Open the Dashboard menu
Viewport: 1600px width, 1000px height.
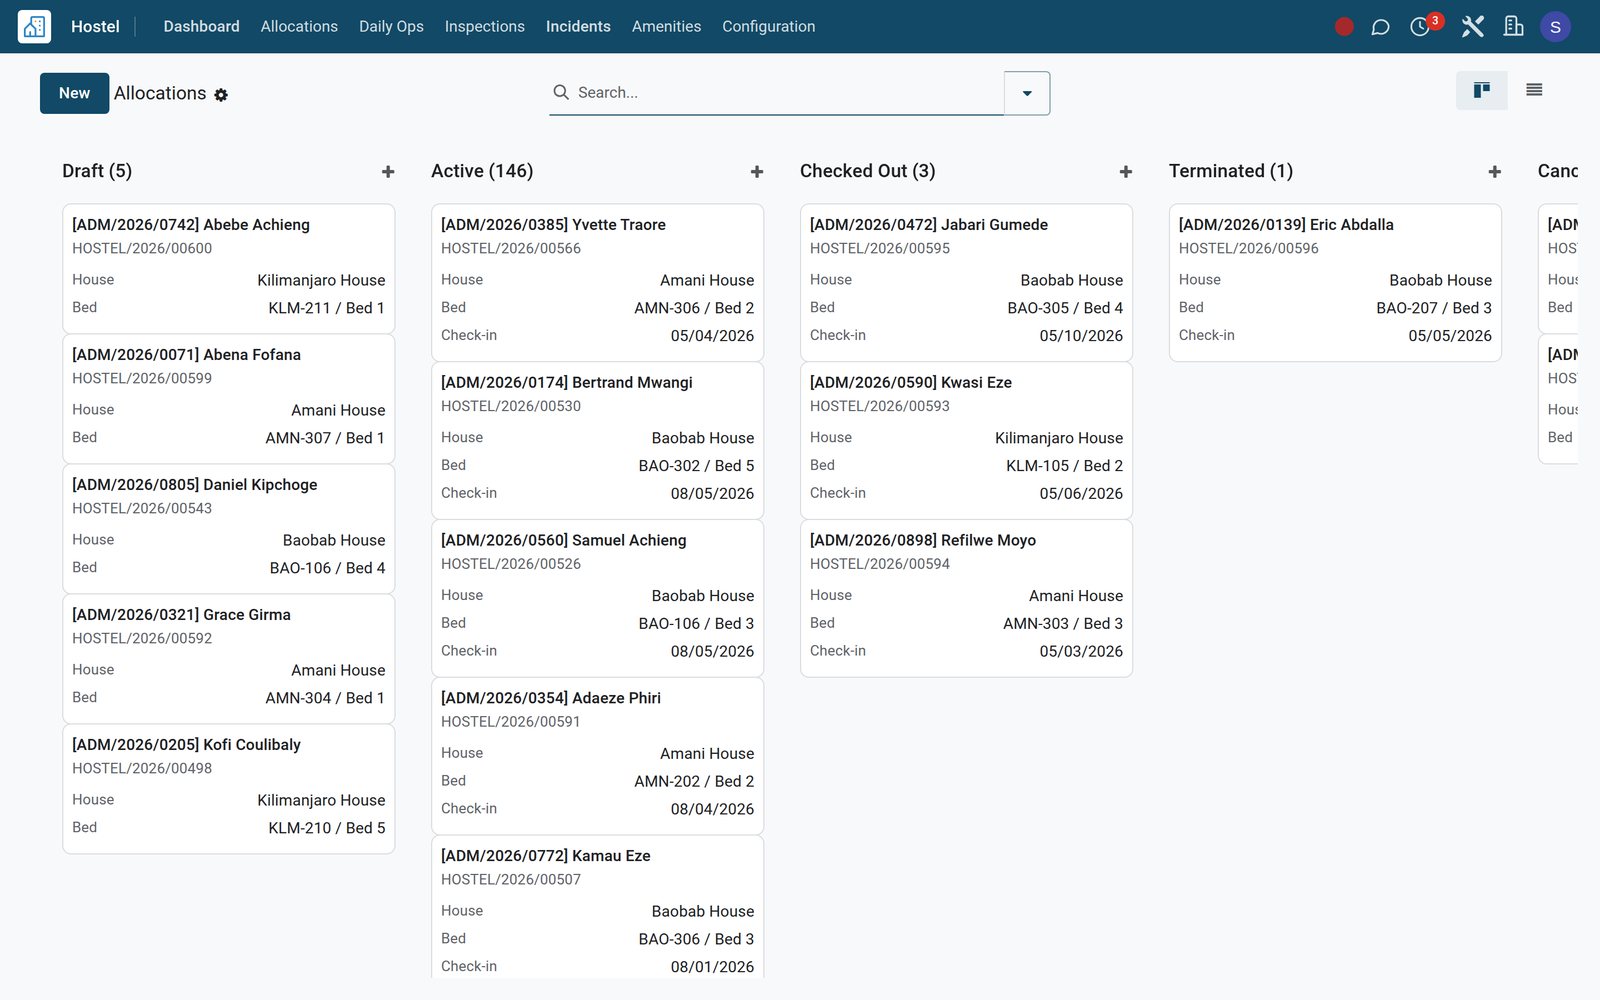201,27
